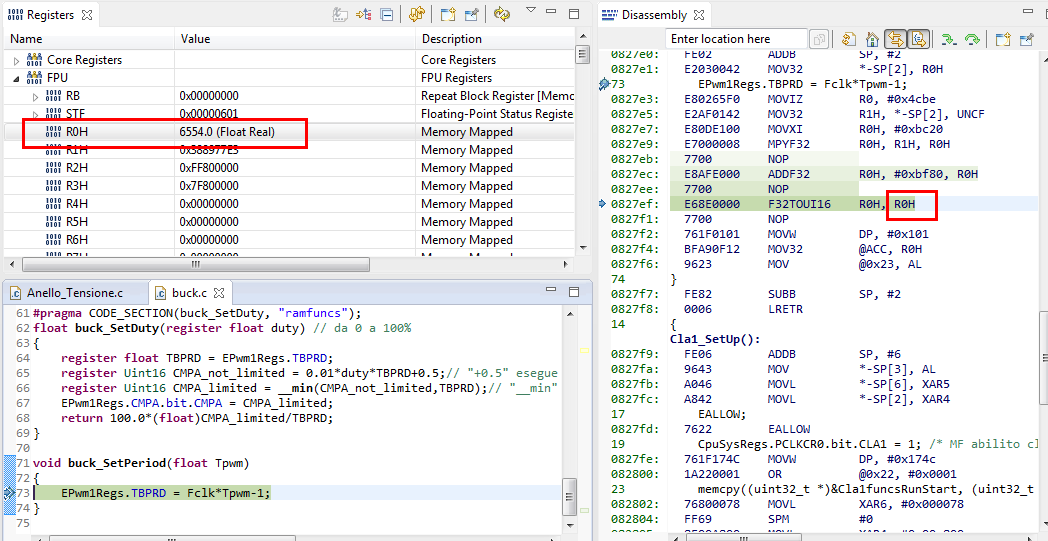Click the Home icon in Disassembly toolbar
This screenshot has height=541, width=1048.
click(x=872, y=39)
